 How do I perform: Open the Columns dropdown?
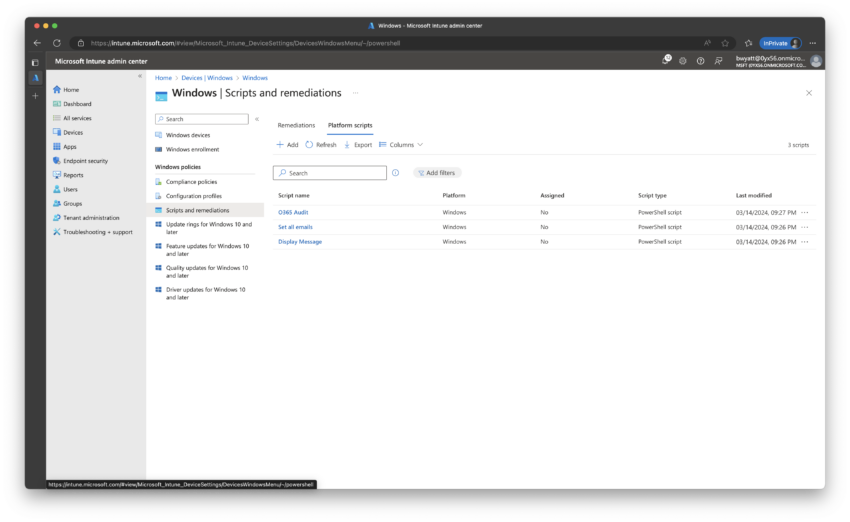(401, 145)
